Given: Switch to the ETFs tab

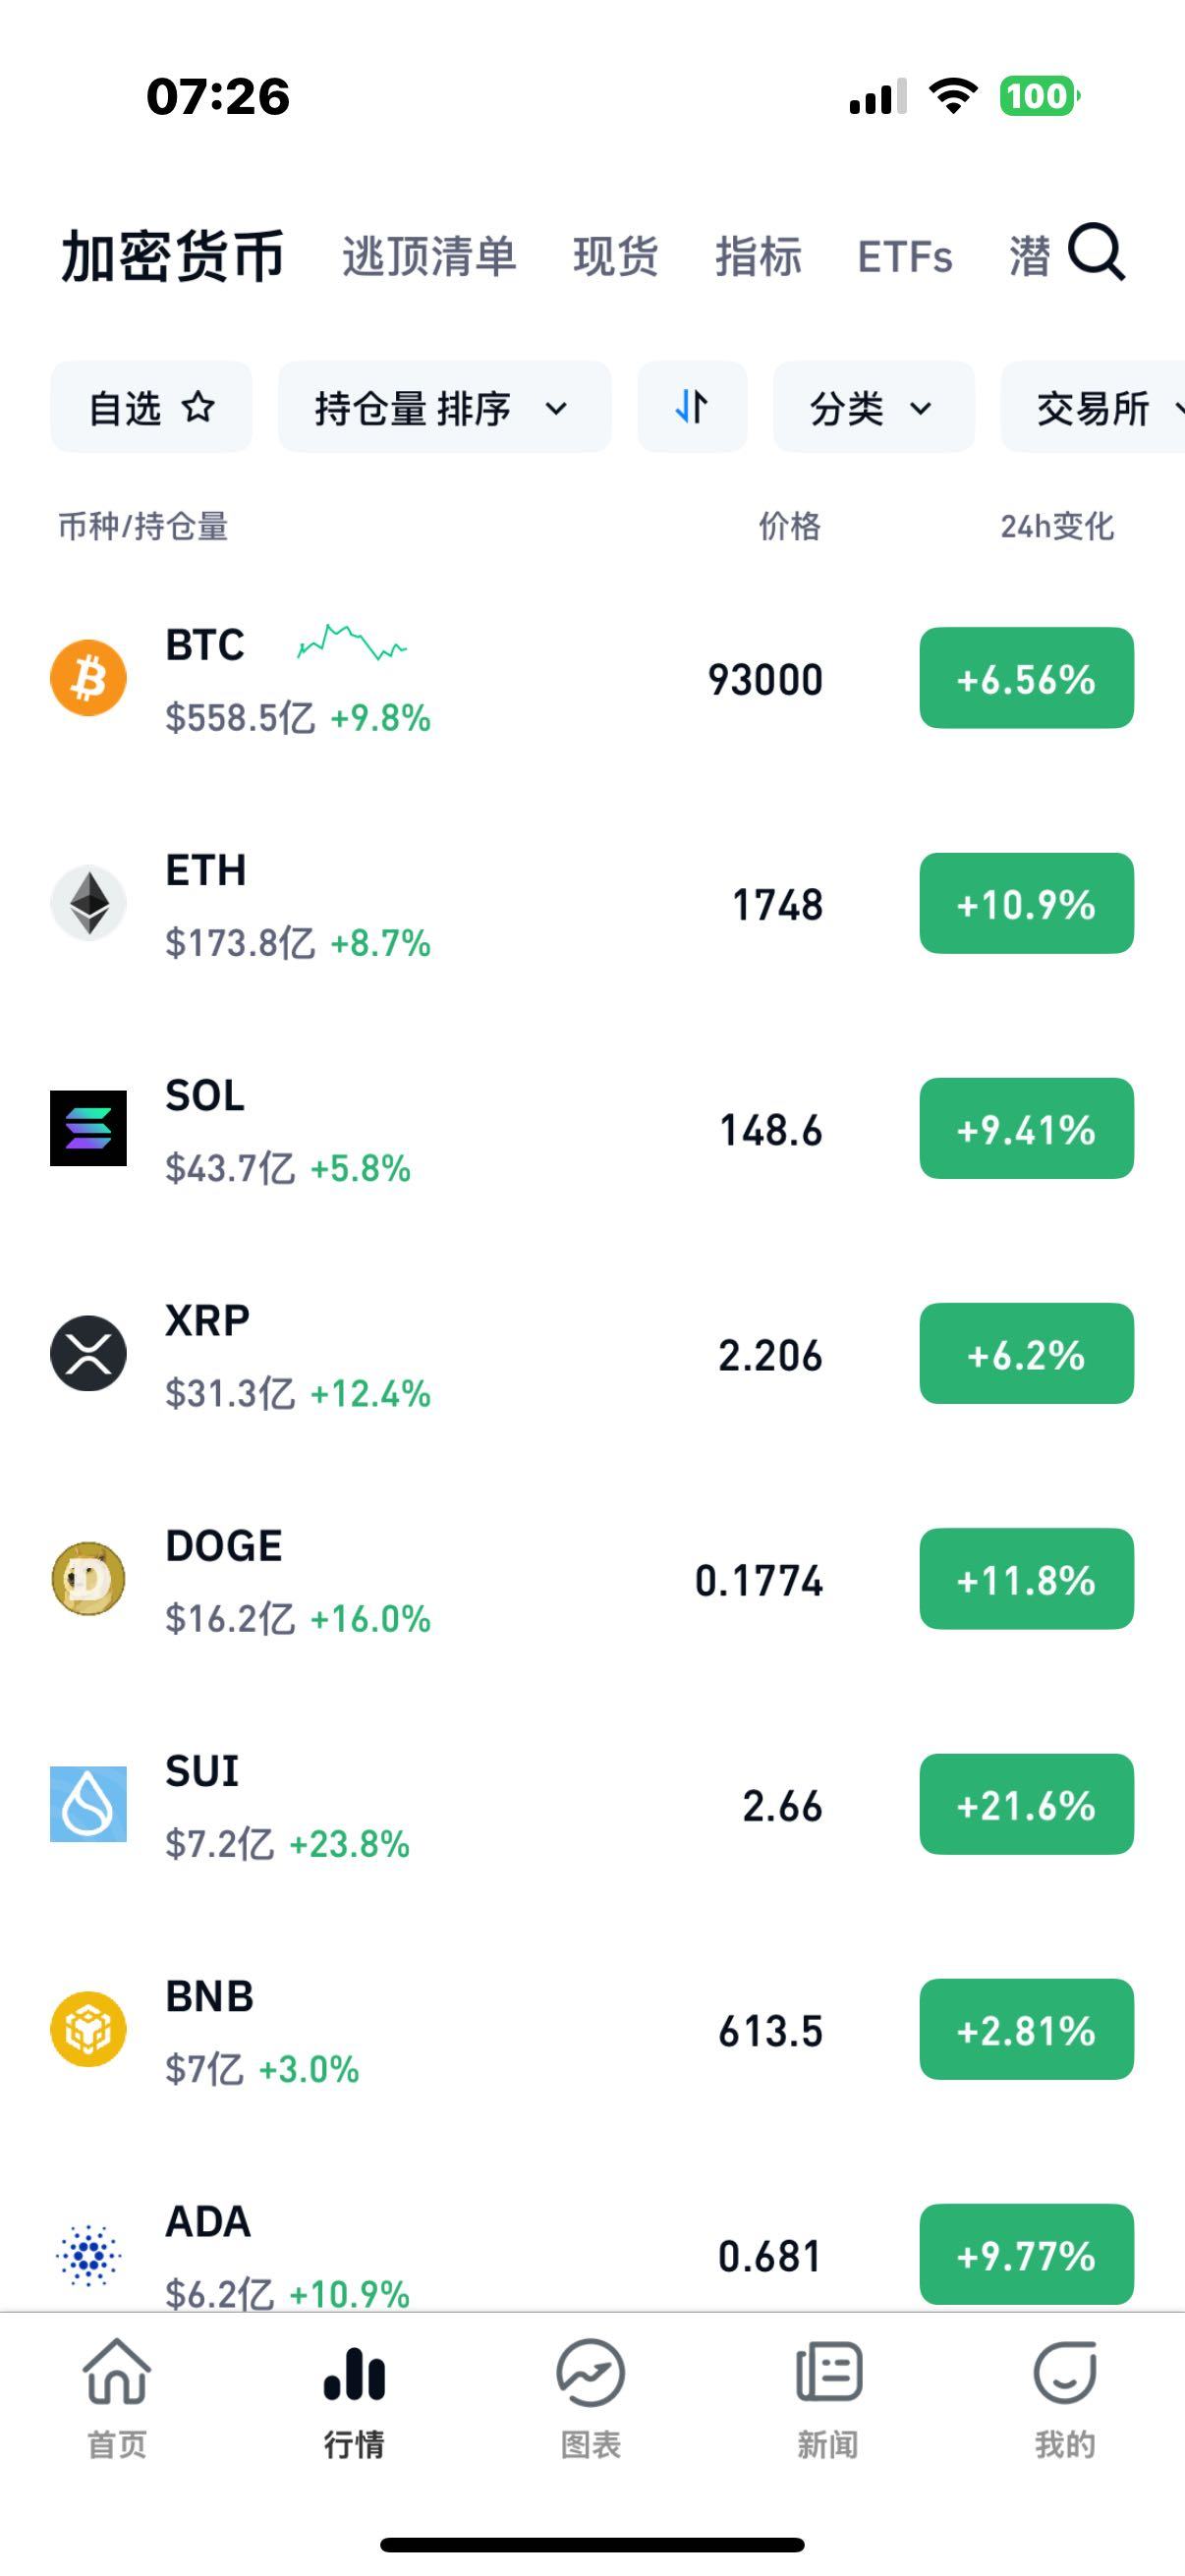Looking at the screenshot, I should point(904,257).
